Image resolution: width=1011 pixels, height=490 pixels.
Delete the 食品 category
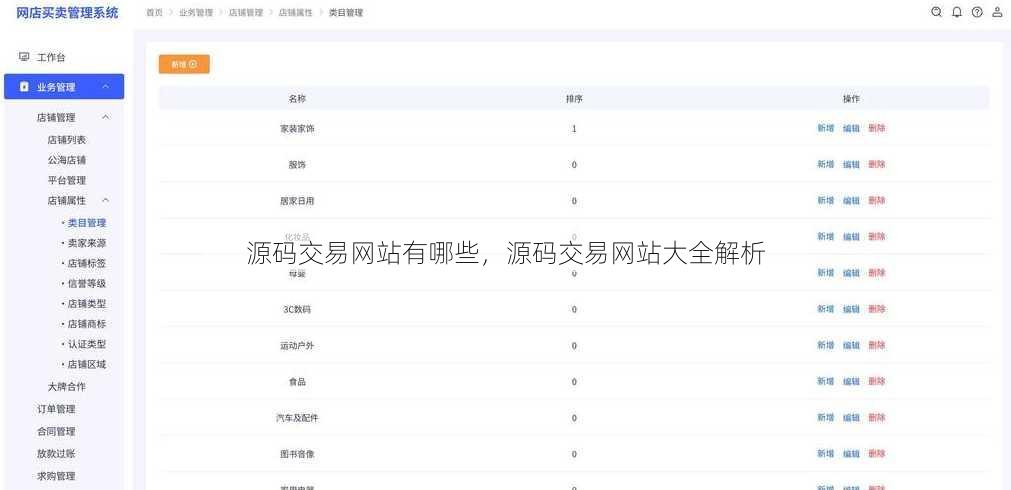tap(877, 381)
